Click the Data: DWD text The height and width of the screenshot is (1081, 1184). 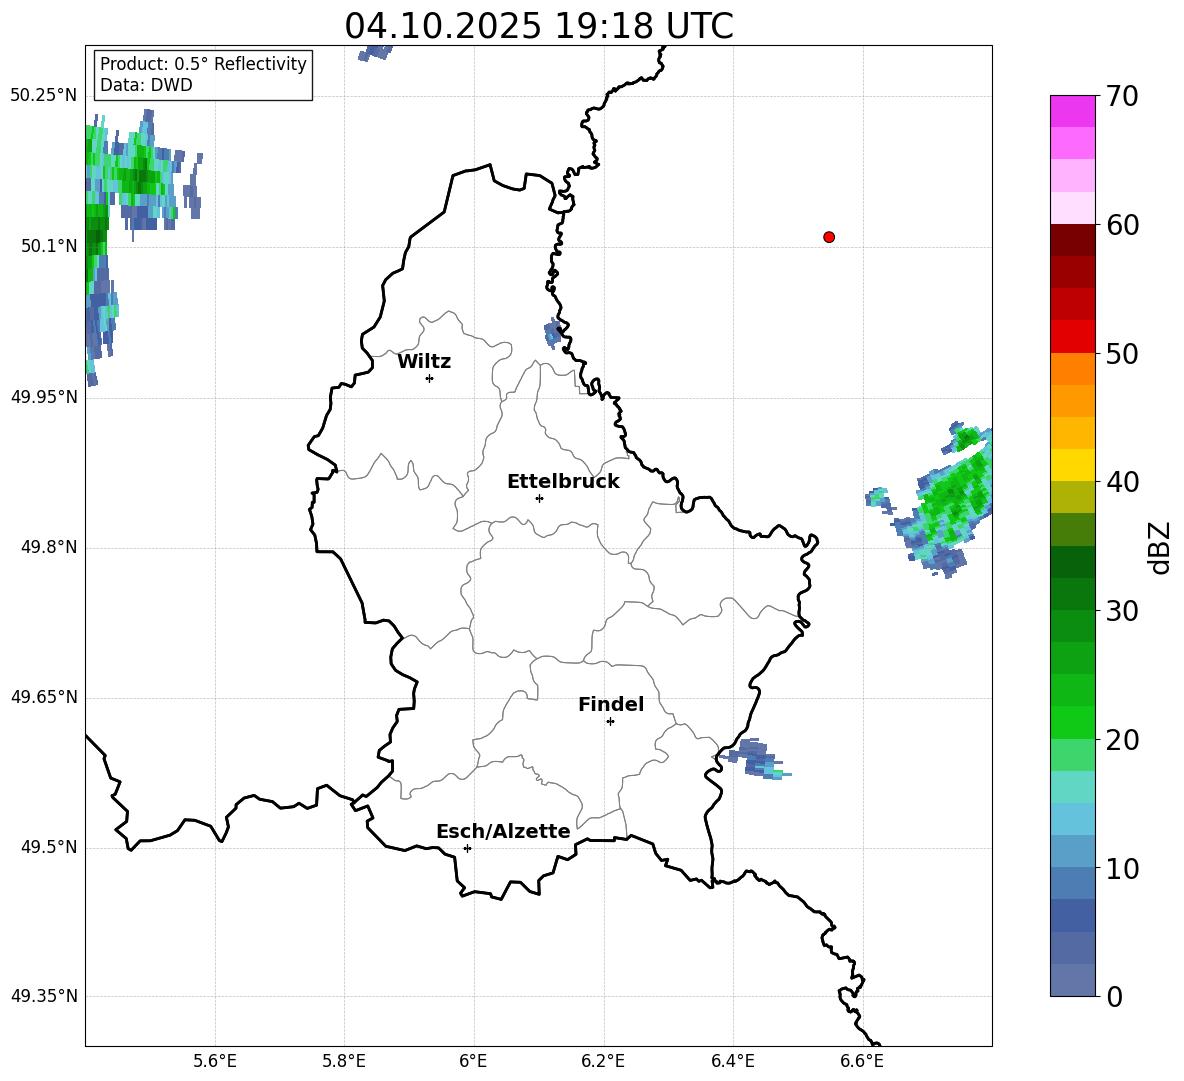146,85
